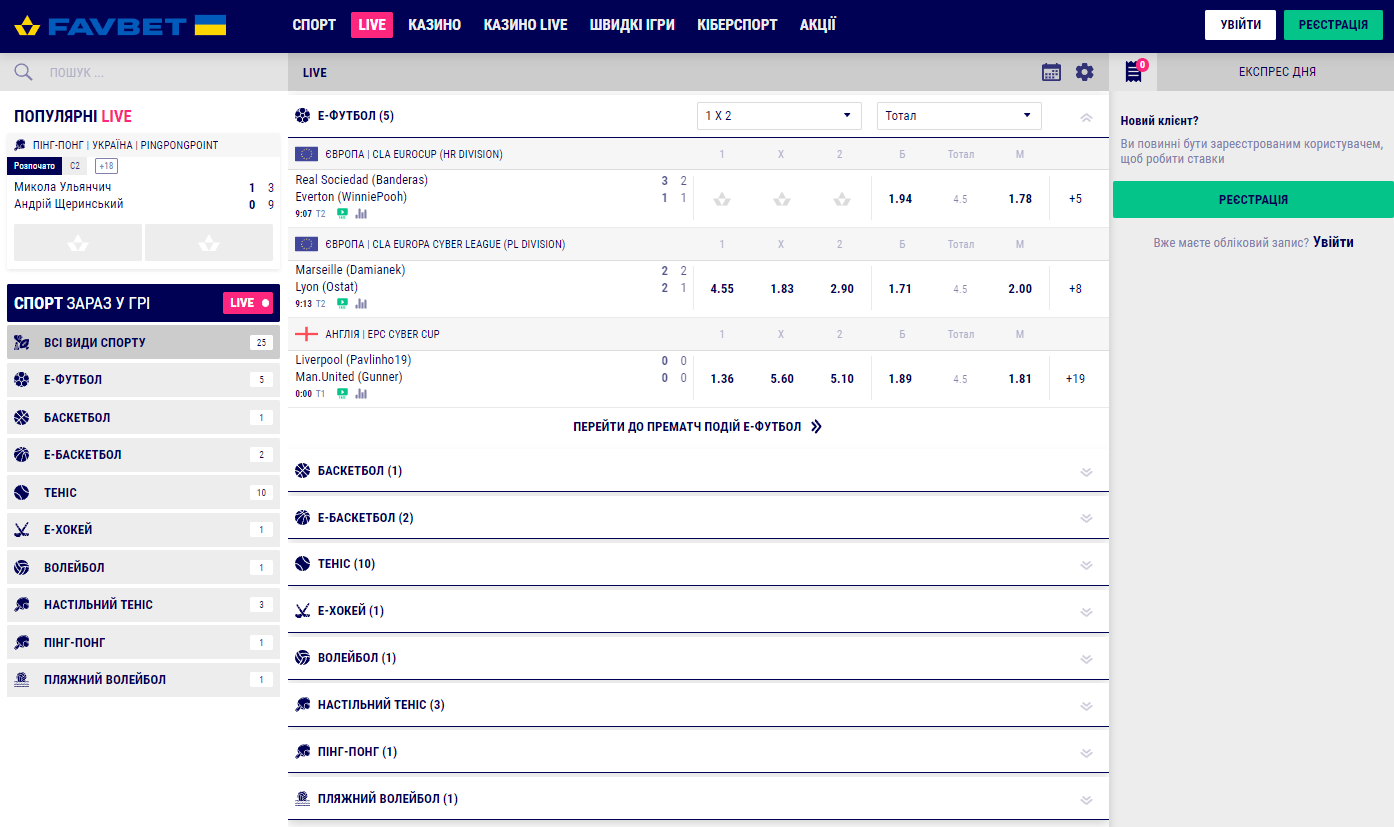The width and height of the screenshot is (1394, 827).
Task: Go to ПЕРЕЙТИ ДО ПРЕМАТЧ ПОДІЙ Е-ФУТБОЛ link
Action: pos(698,427)
